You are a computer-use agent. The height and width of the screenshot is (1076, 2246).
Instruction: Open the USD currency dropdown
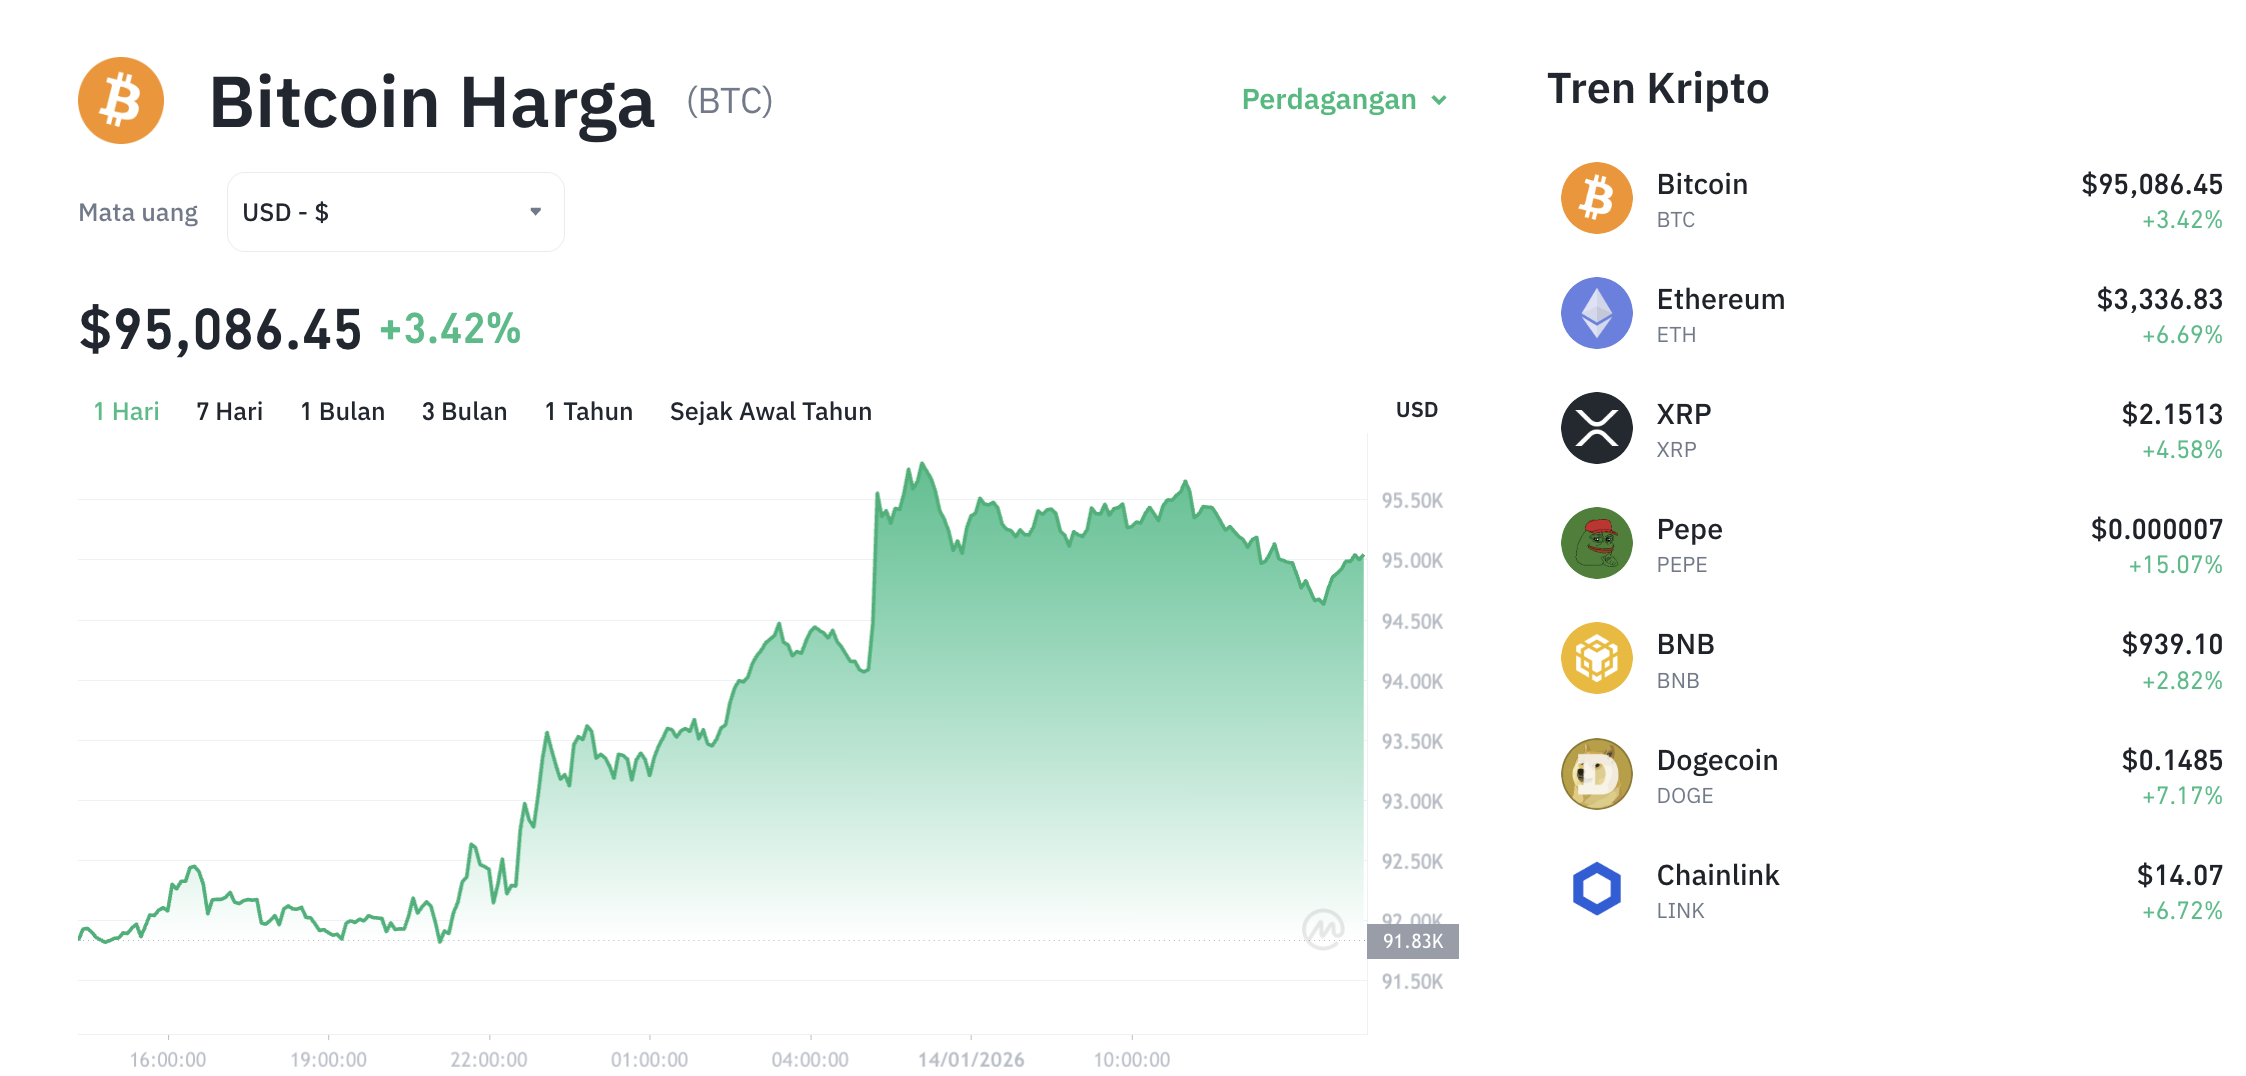click(x=394, y=211)
